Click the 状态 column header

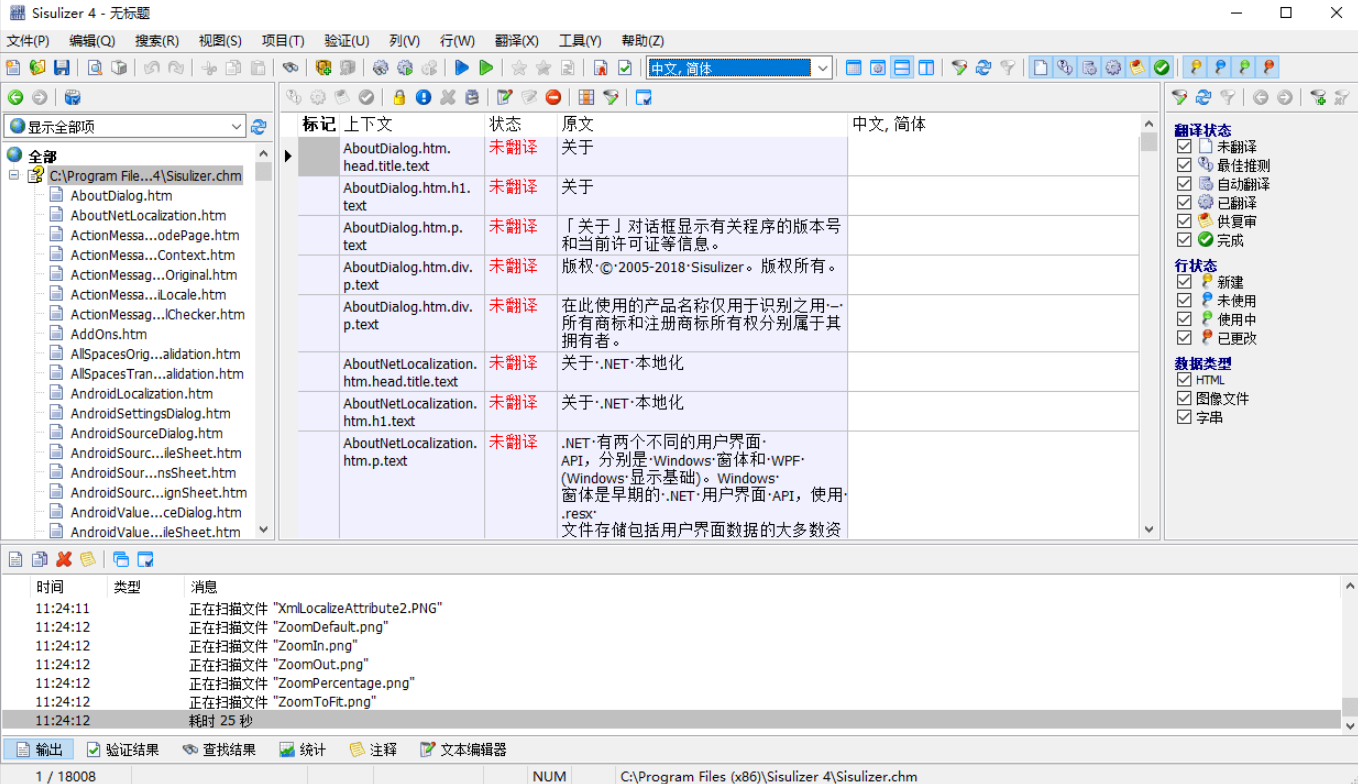[505, 124]
